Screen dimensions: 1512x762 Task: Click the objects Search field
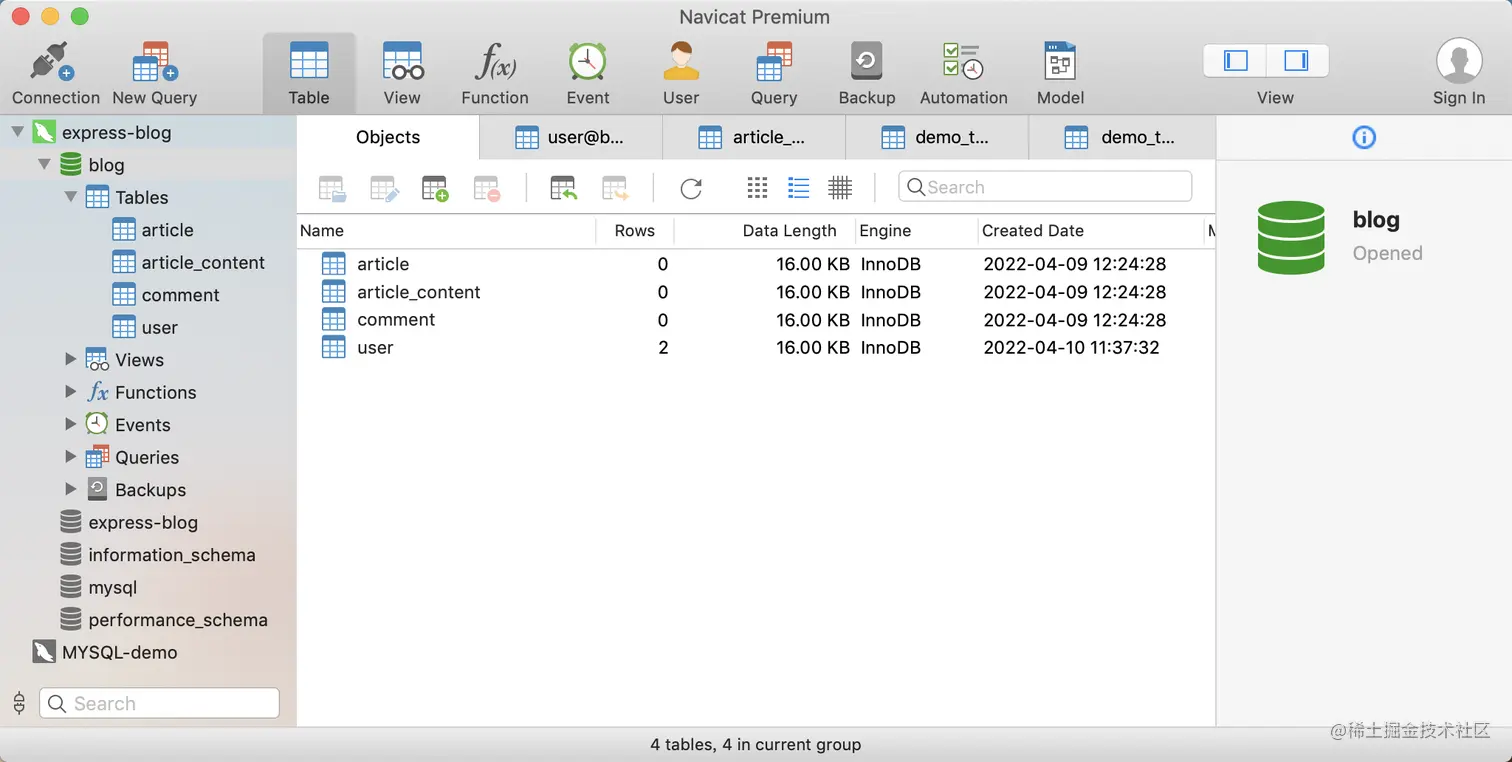(x=1045, y=187)
